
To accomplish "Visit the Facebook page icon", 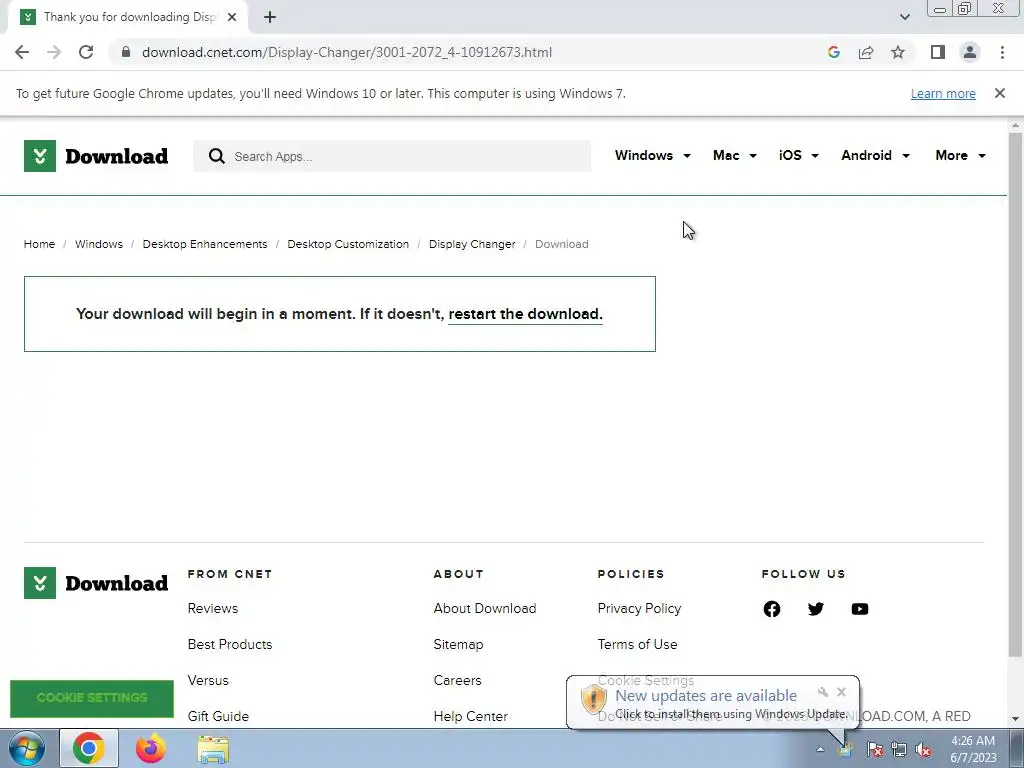I will pyautogui.click(x=771, y=609).
